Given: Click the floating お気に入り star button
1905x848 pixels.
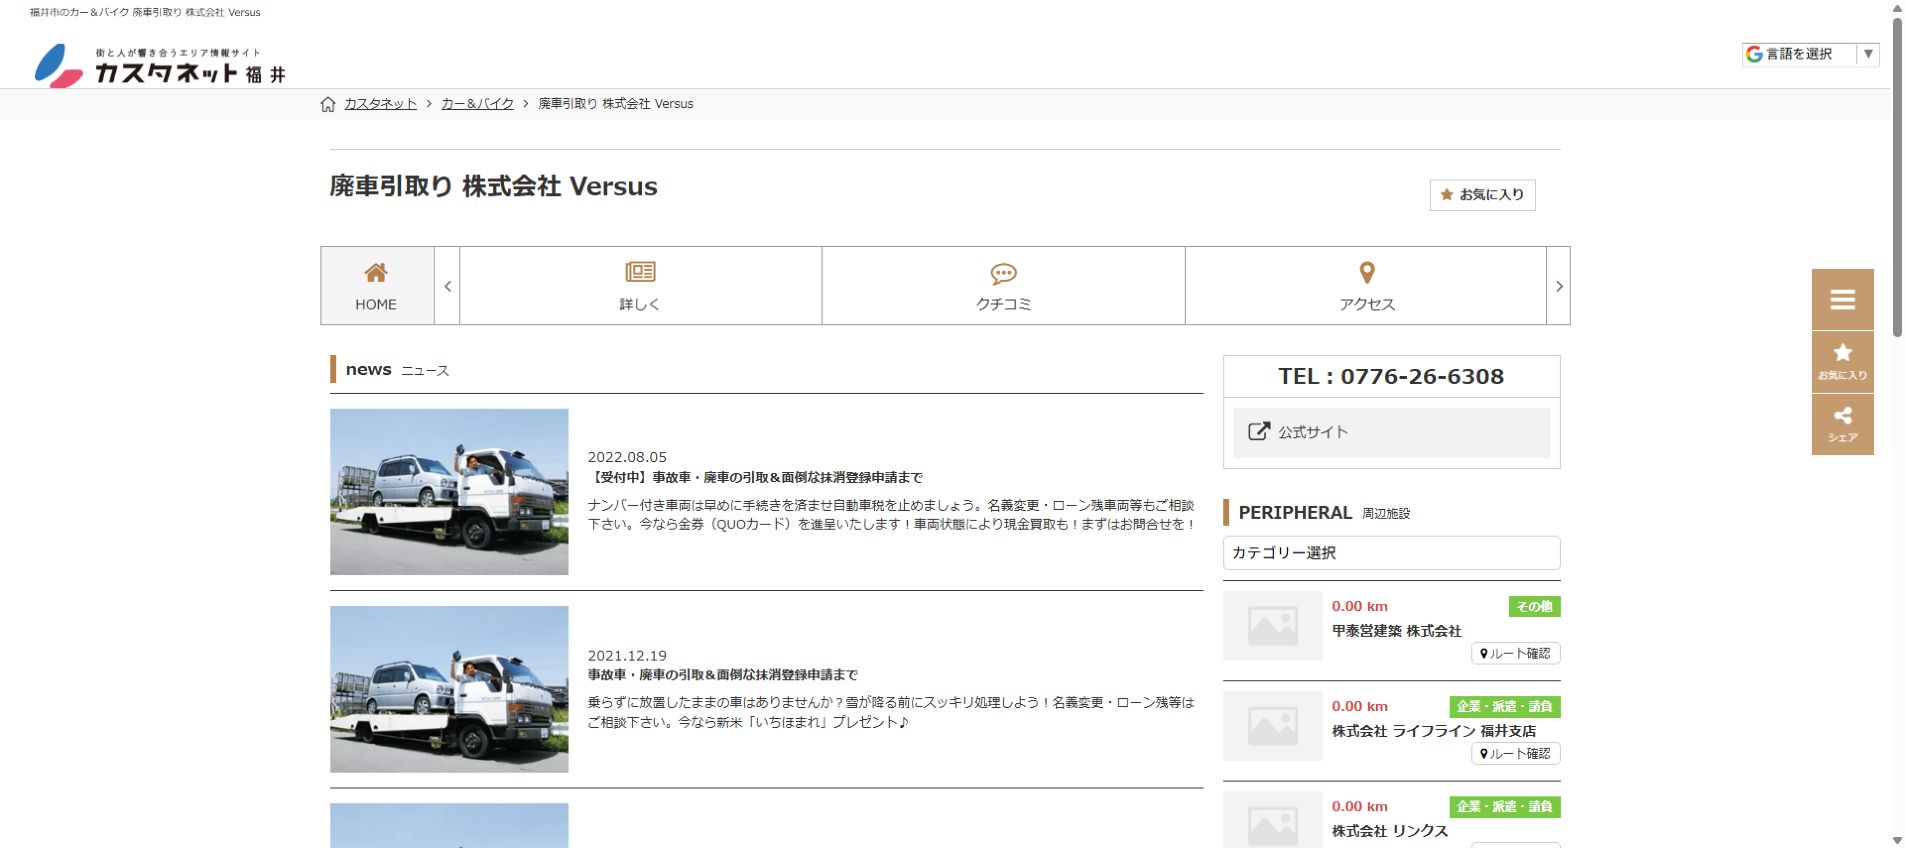Looking at the screenshot, I should 1842,361.
